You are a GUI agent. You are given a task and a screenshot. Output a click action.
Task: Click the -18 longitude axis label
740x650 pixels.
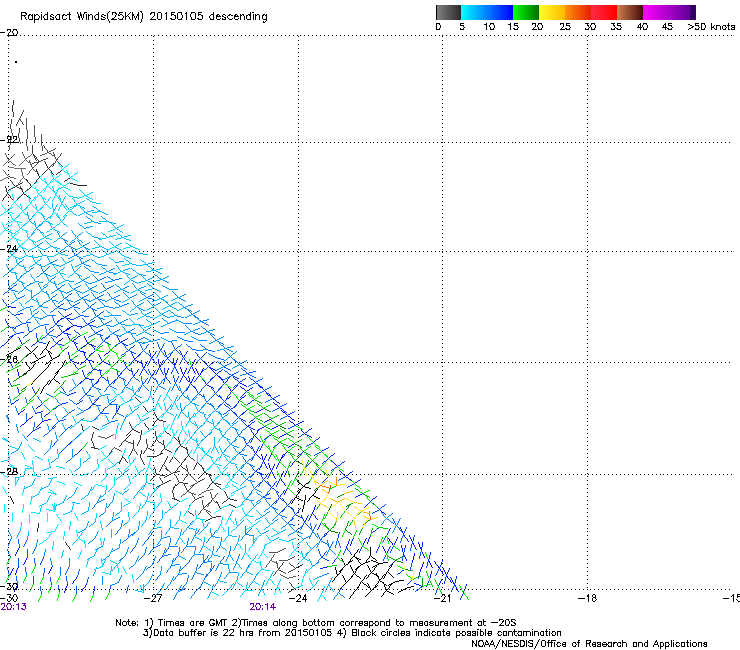(587, 598)
